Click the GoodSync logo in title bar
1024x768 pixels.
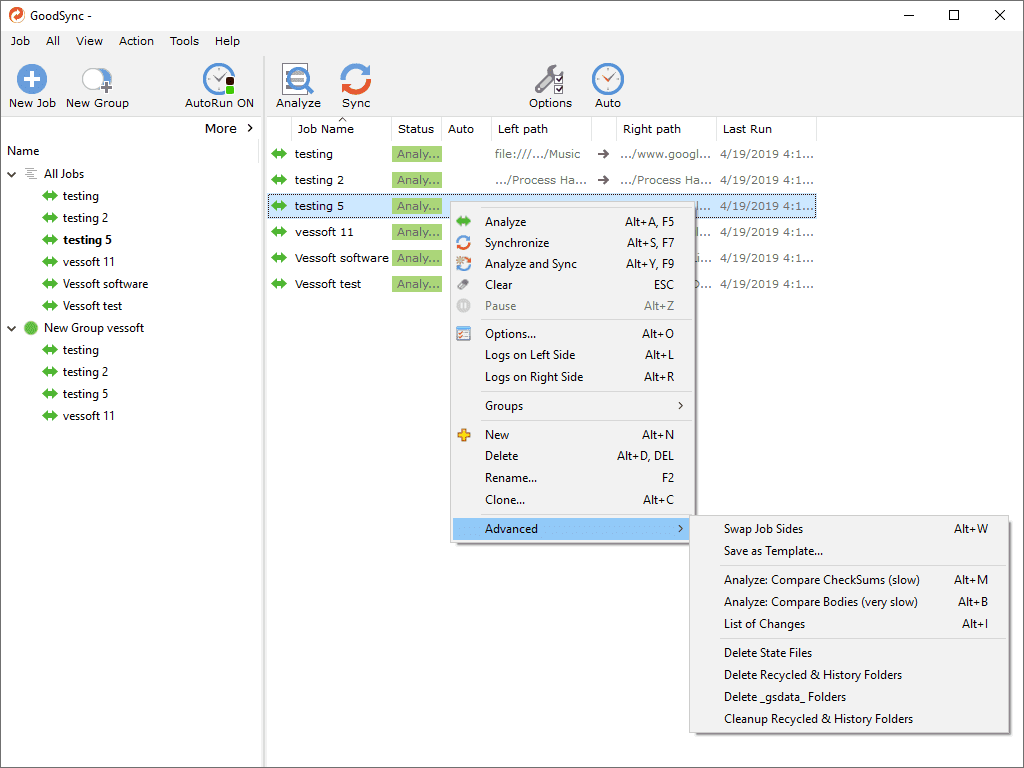16,15
